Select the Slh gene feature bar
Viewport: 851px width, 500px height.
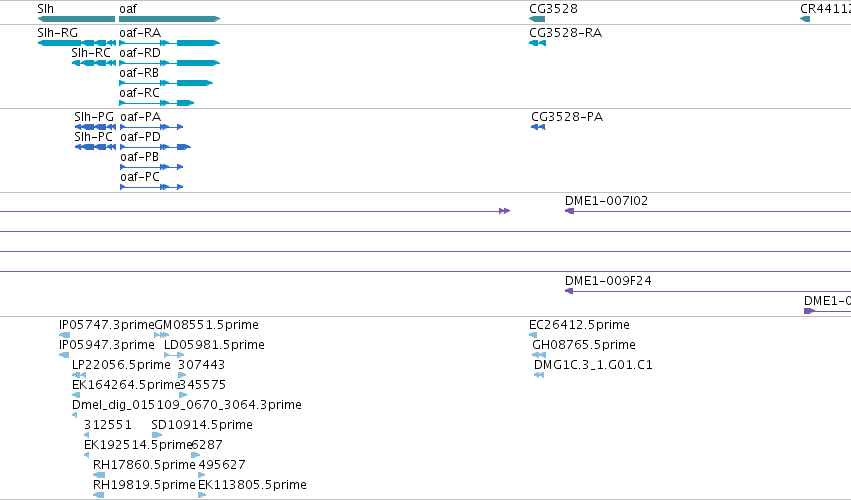[76, 19]
